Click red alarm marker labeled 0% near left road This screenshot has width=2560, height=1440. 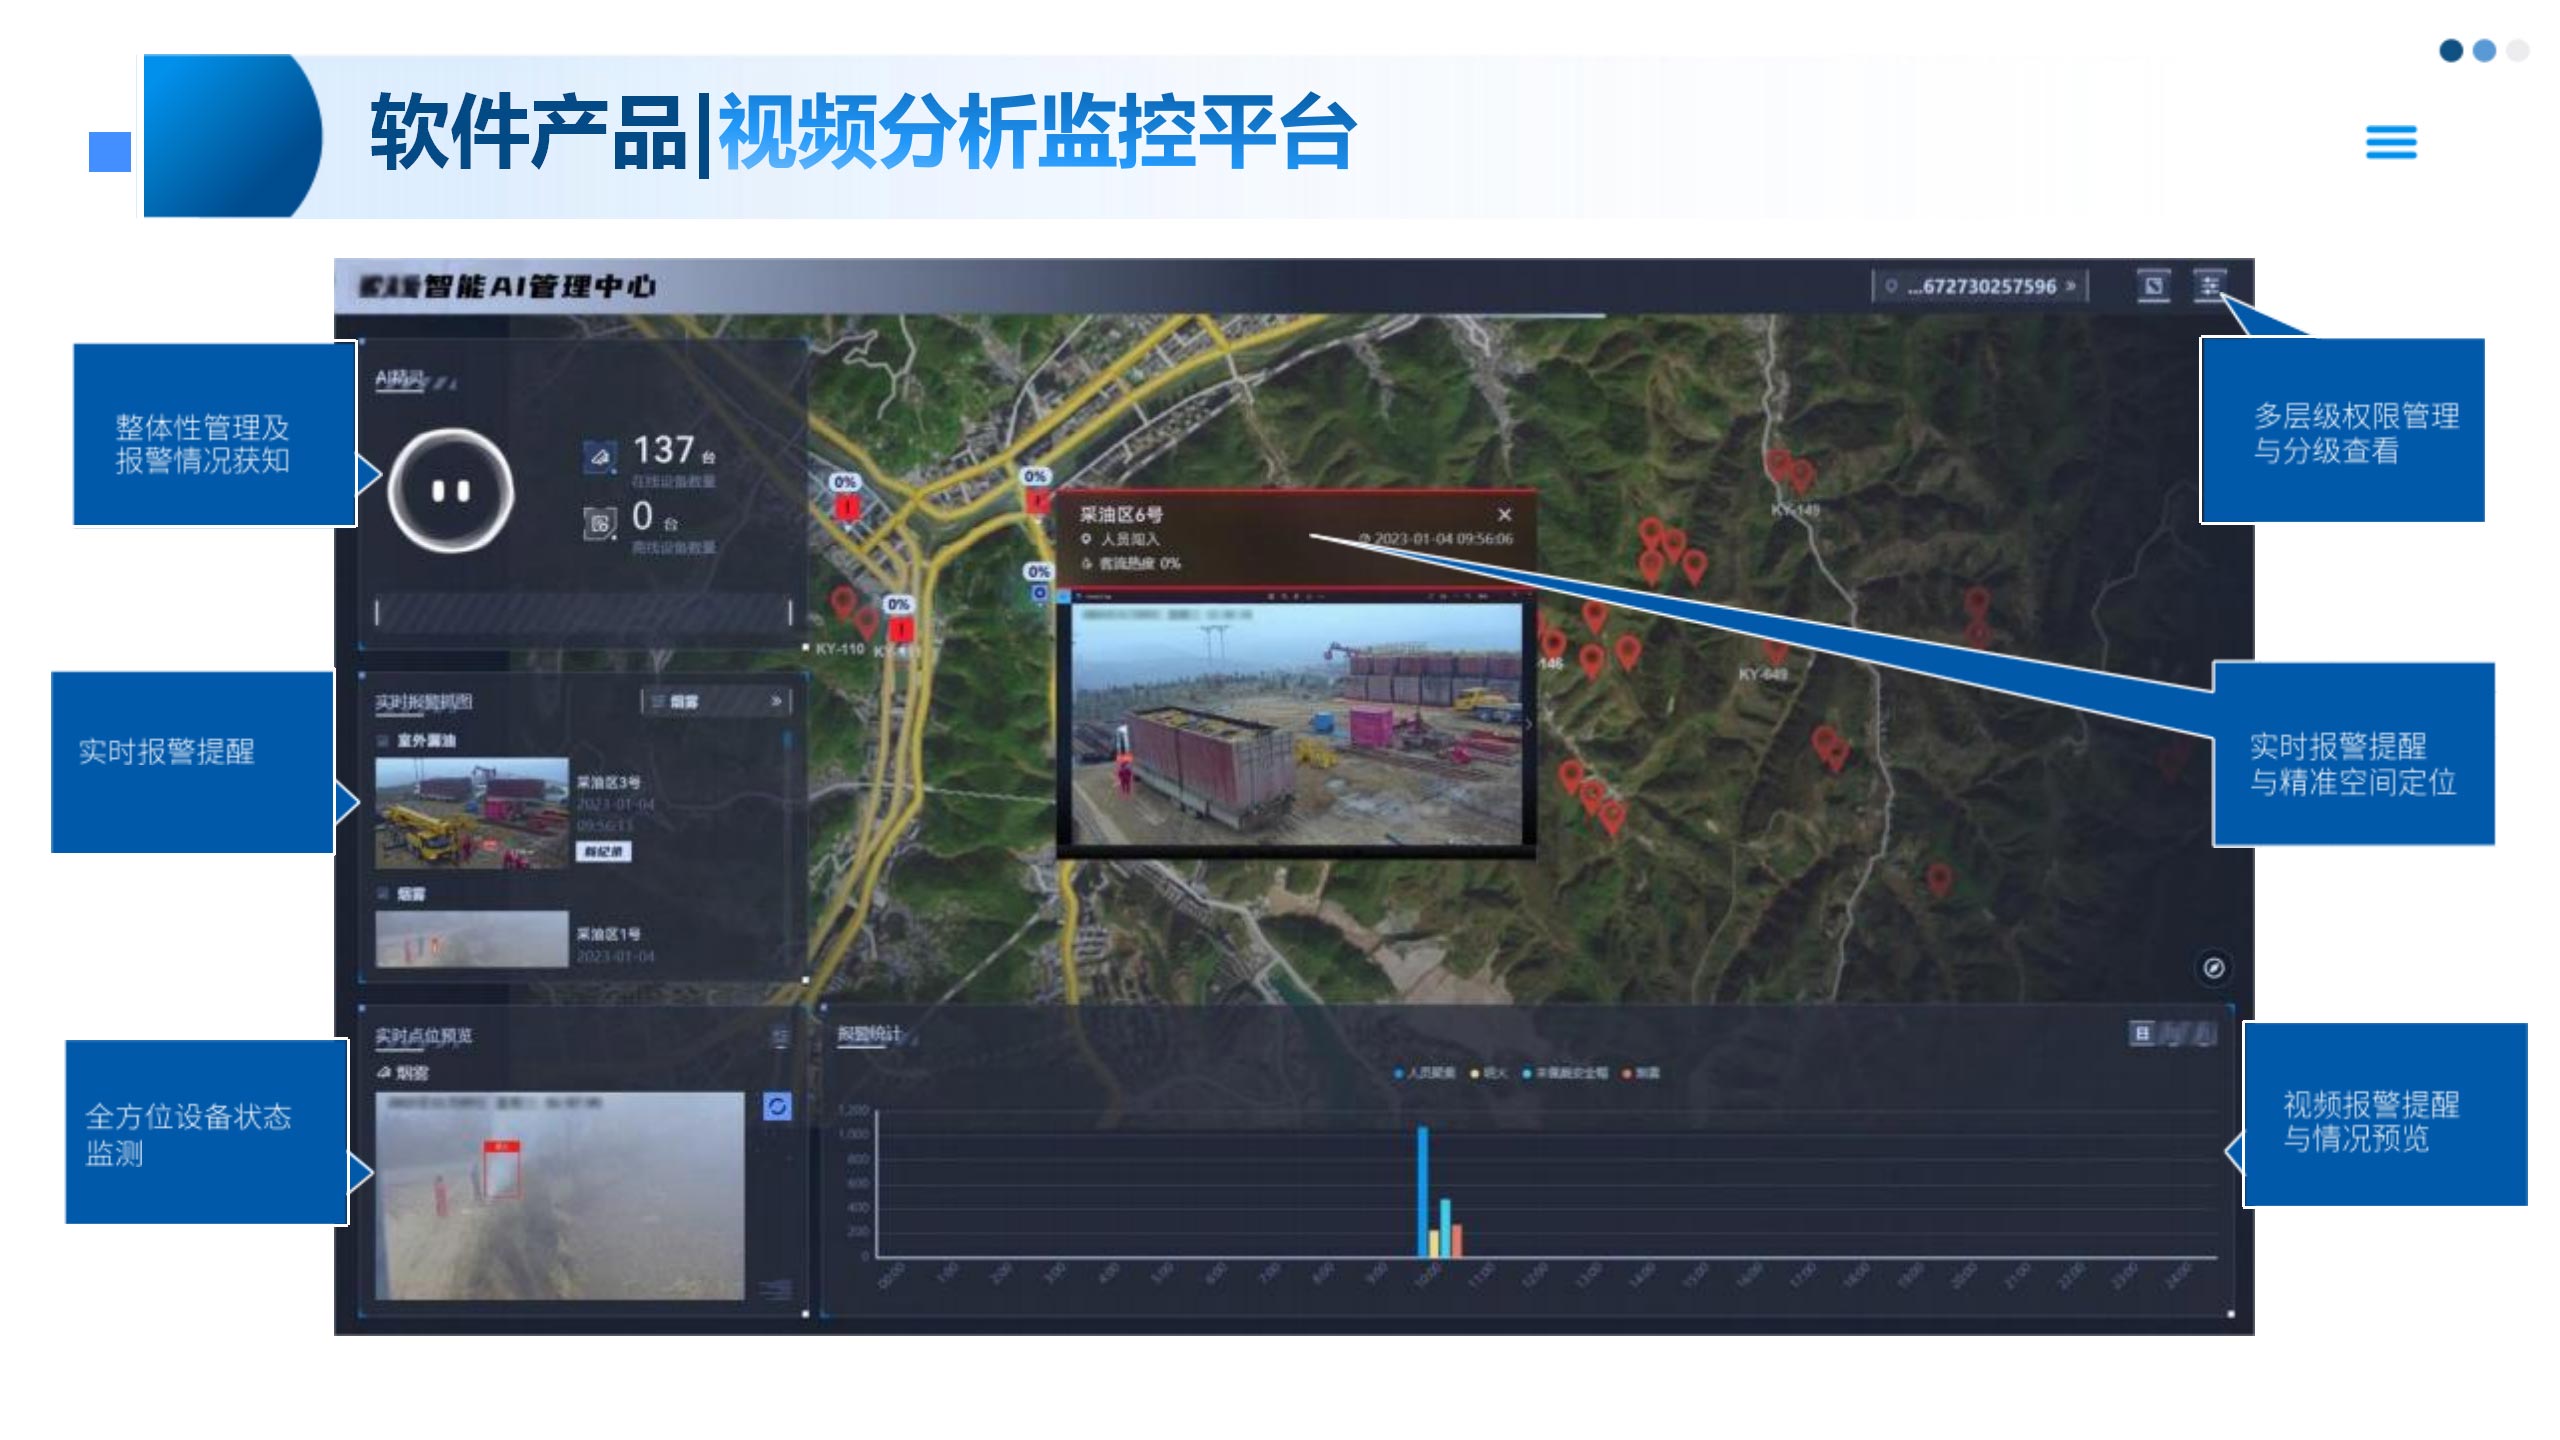tap(847, 506)
